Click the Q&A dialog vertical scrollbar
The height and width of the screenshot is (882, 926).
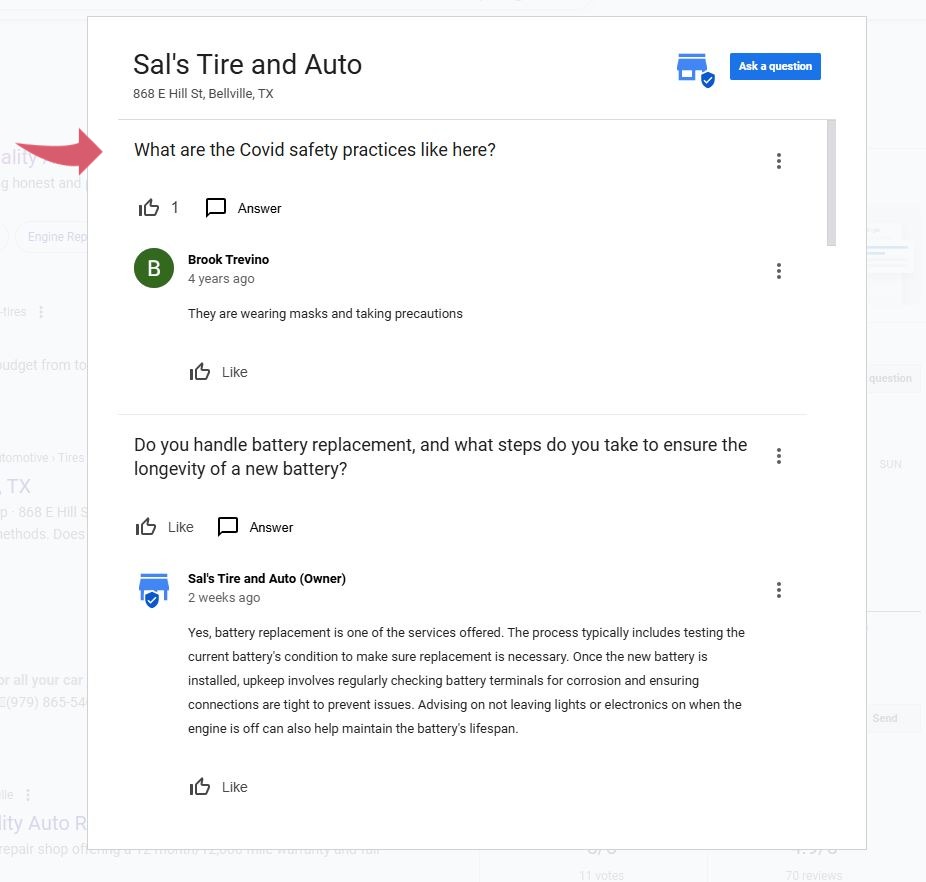pyautogui.click(x=832, y=183)
